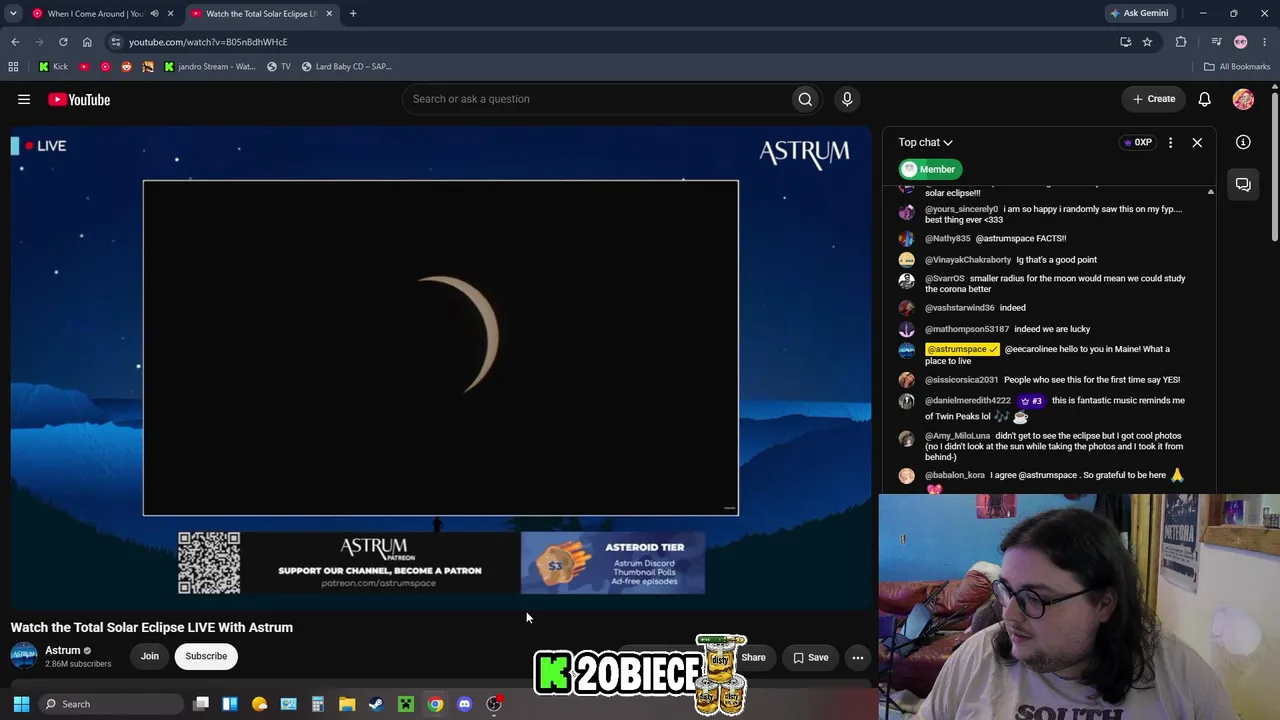The height and width of the screenshot is (720, 1280).
Task: Open the Chrome profile avatar
Action: click(1241, 42)
